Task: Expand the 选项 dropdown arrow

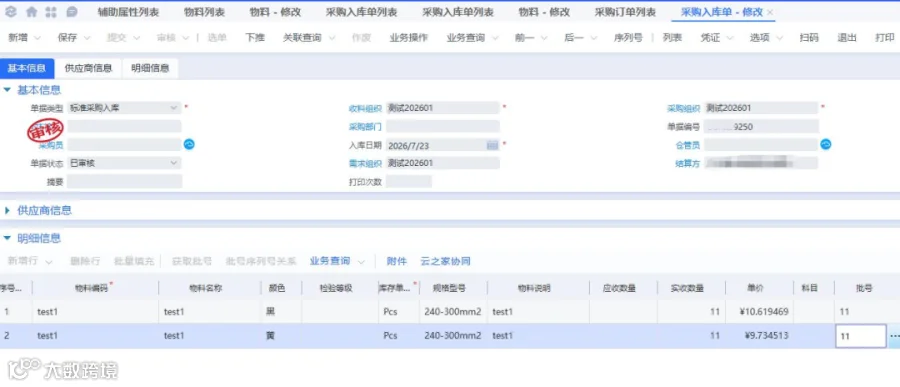Action: point(779,38)
